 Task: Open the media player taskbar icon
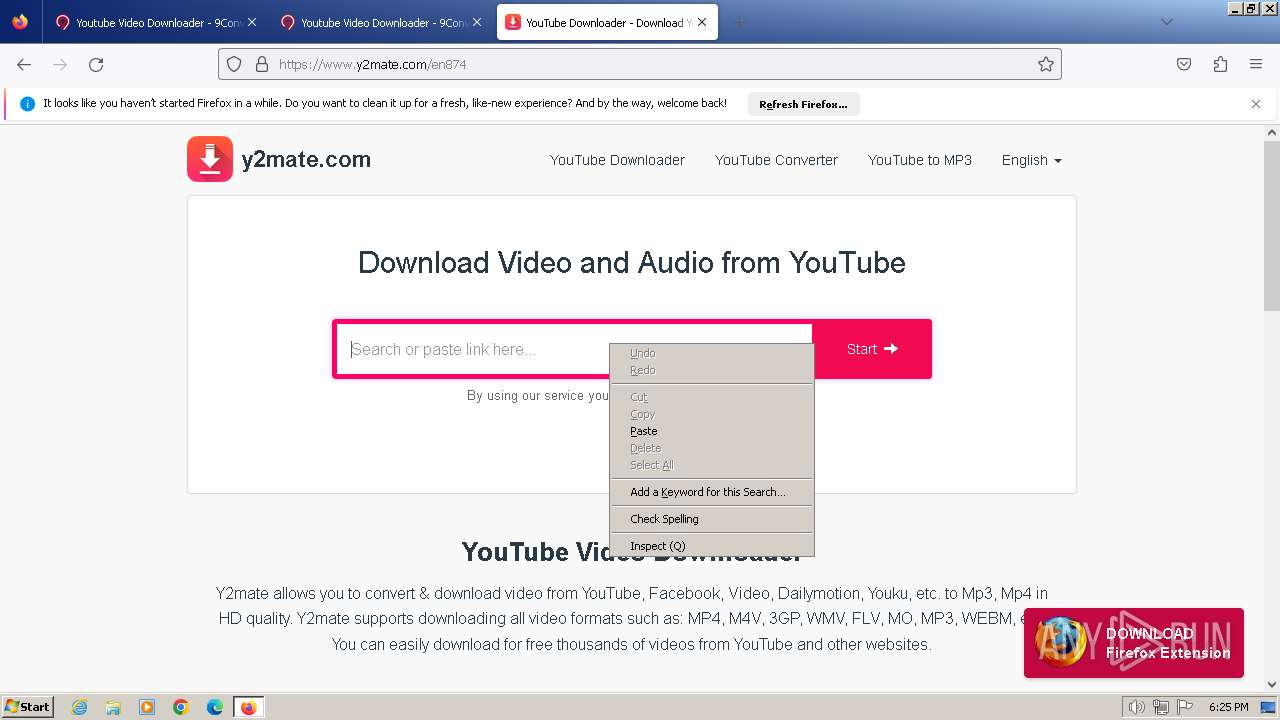(x=147, y=707)
